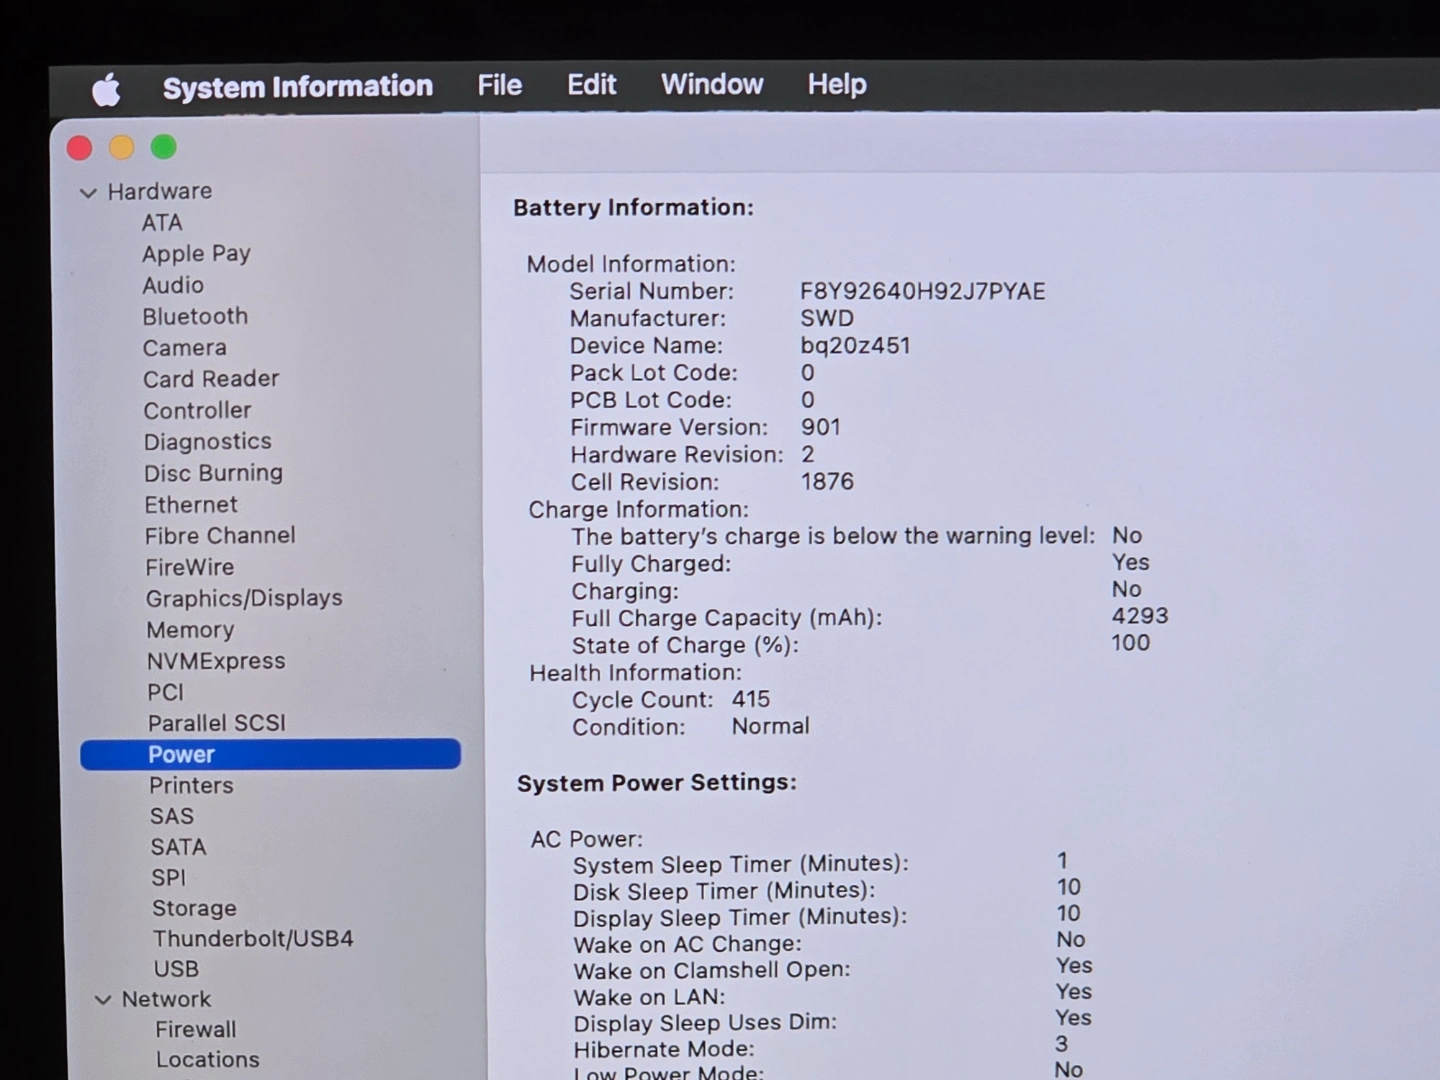Select USB in the sidebar
Viewport: 1440px width, 1080px height.
(176, 969)
